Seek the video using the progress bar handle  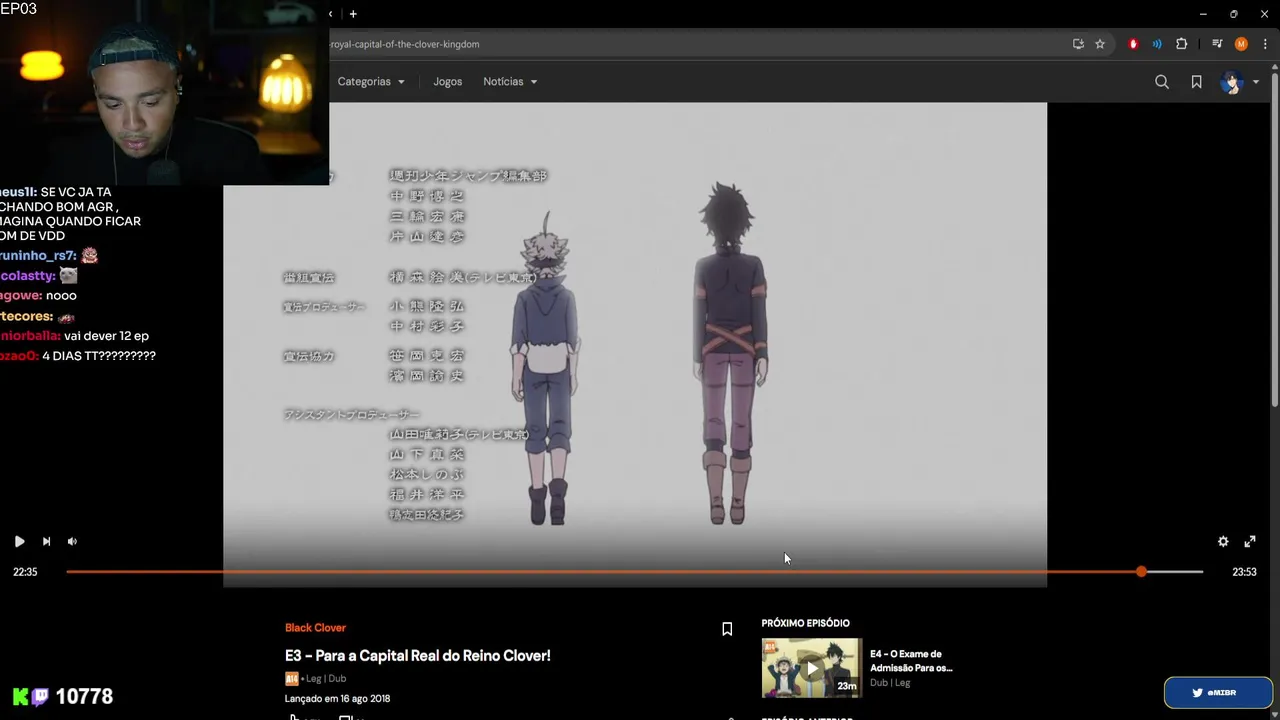coord(1141,571)
